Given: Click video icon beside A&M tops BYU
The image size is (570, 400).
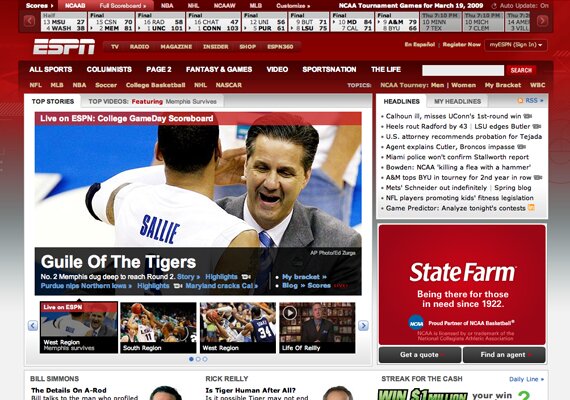Looking at the screenshot, I should (x=538, y=177).
